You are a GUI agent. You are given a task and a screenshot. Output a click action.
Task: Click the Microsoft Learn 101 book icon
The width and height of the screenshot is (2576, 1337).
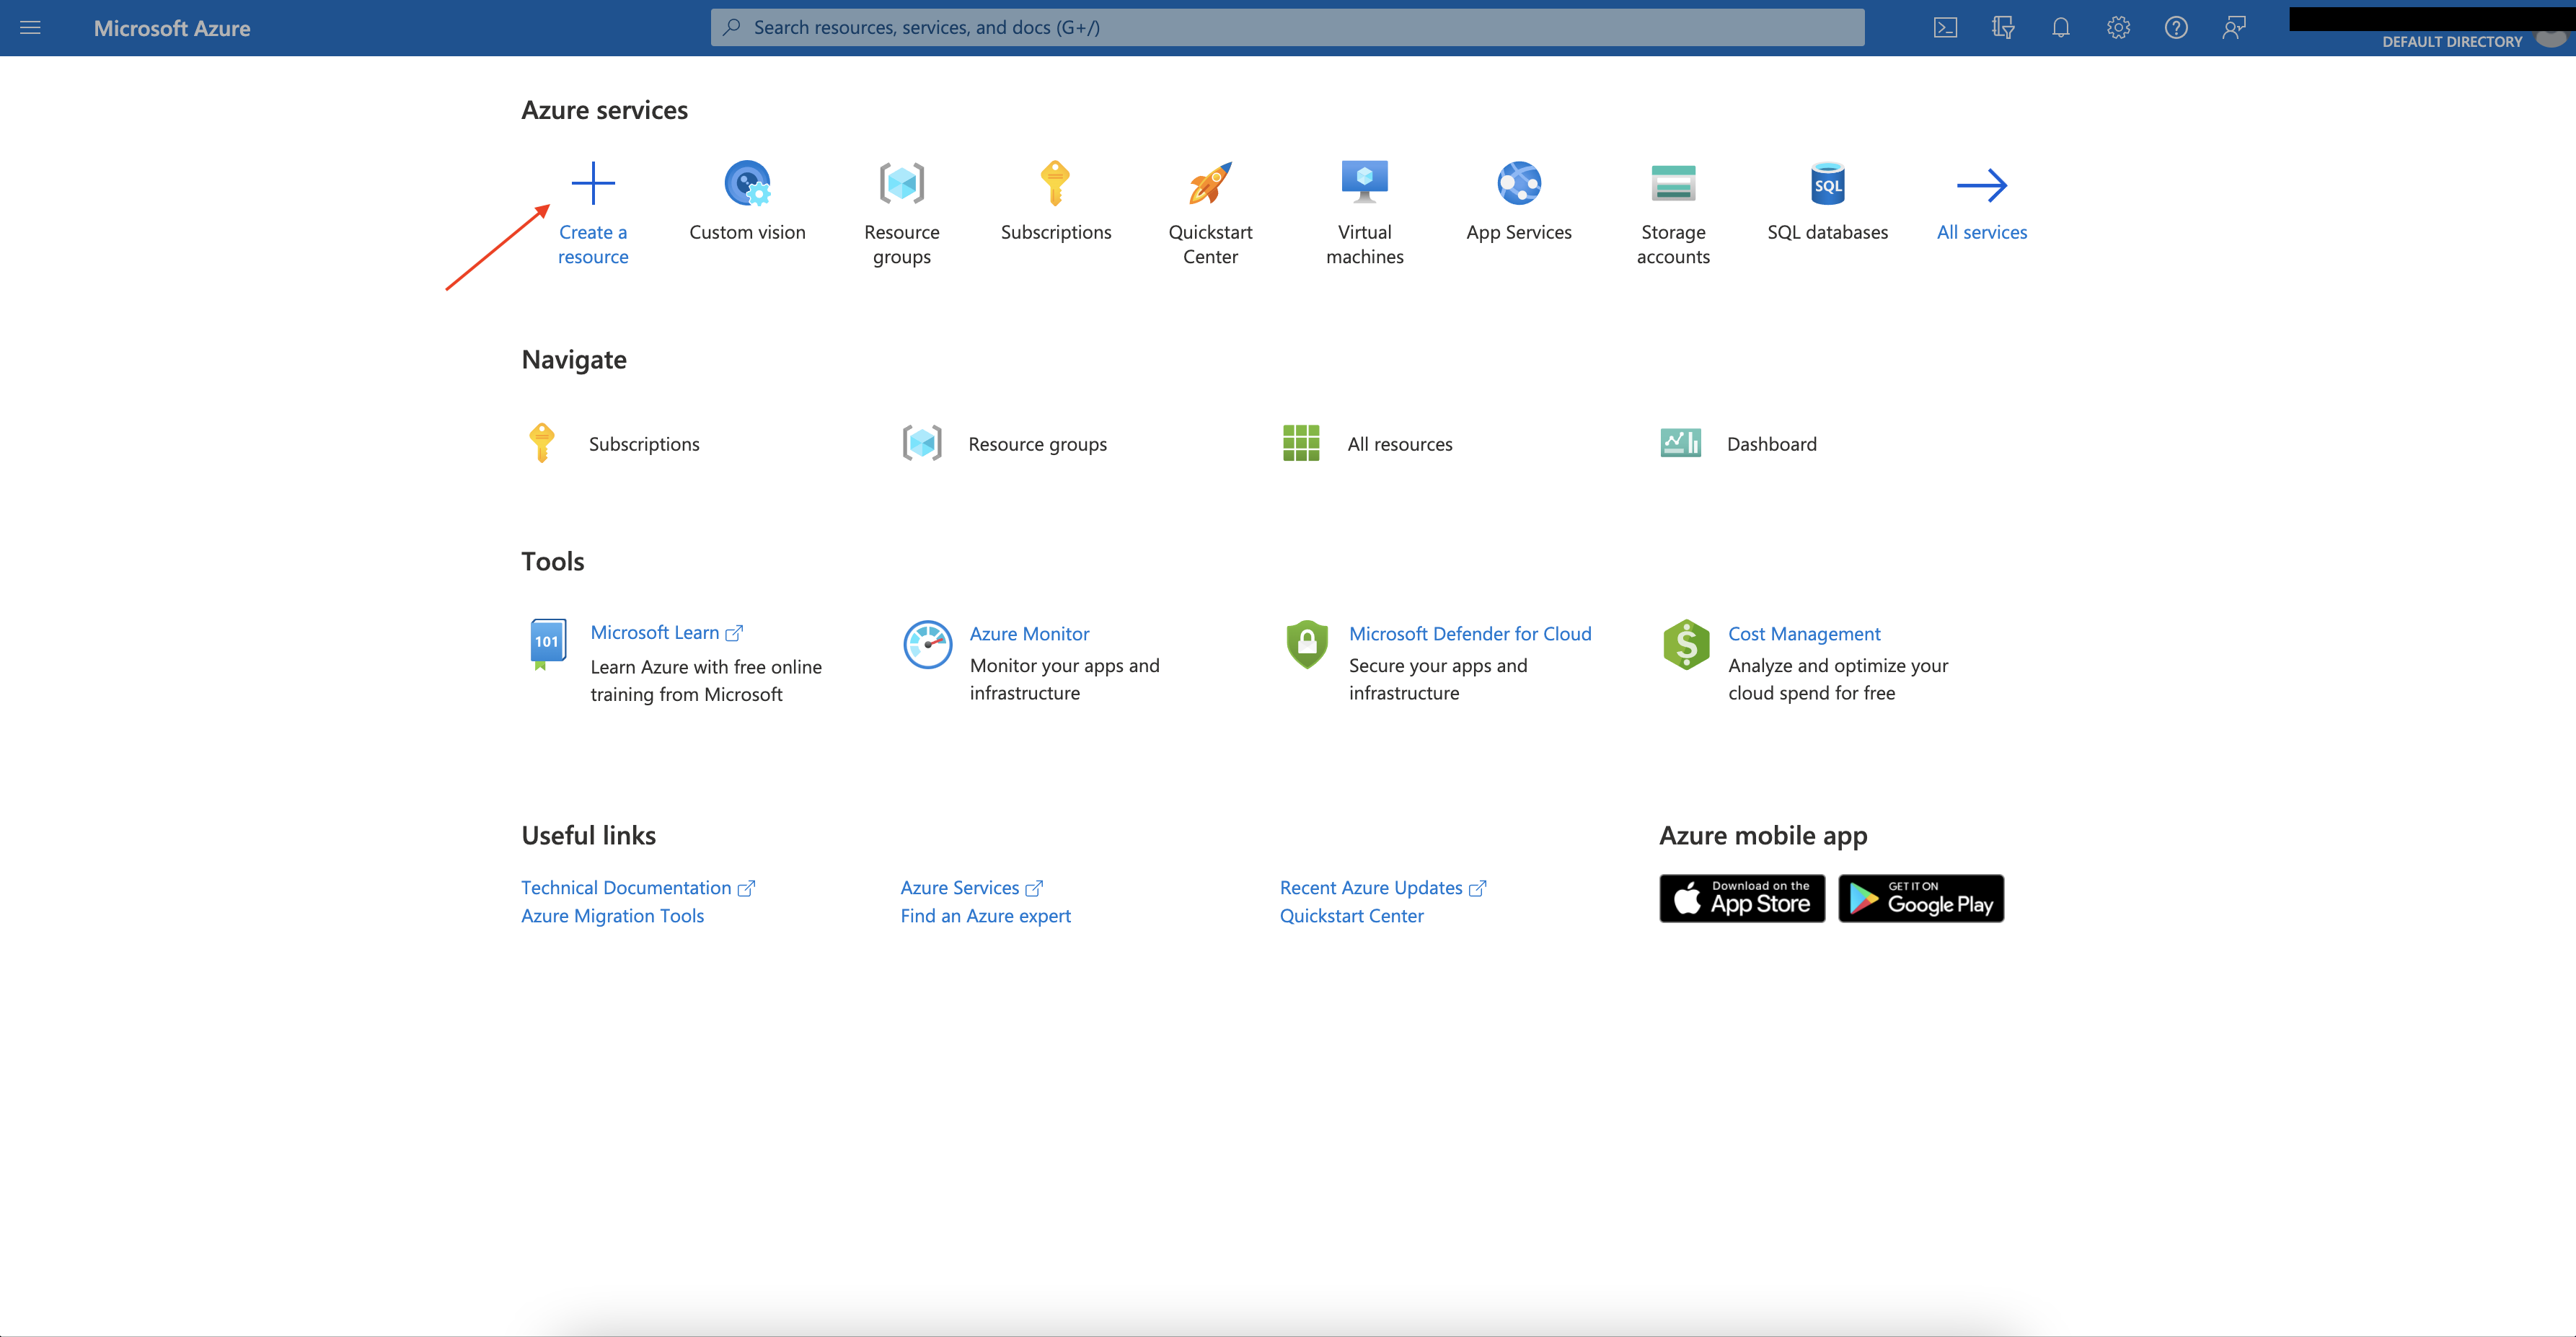(547, 644)
